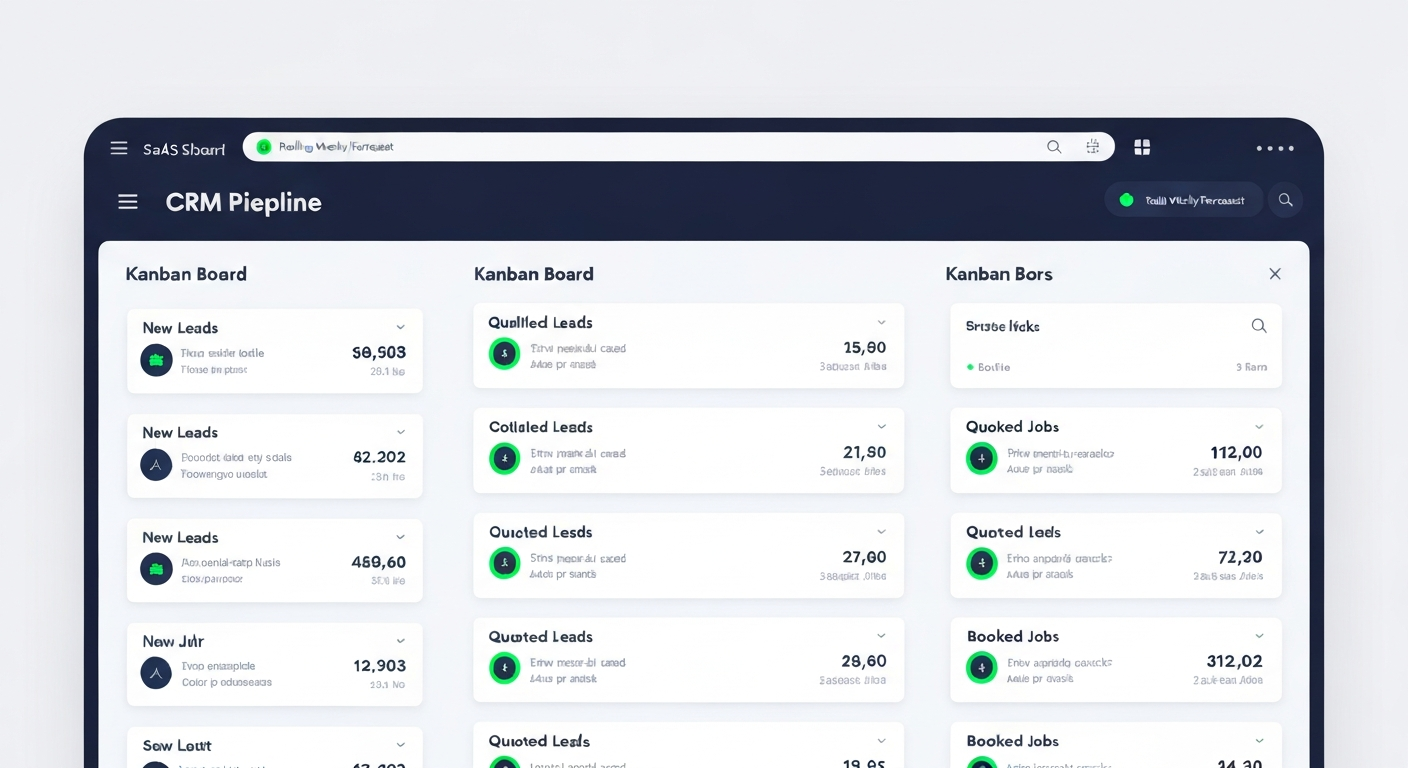Click the 72,20 value on the Quoted Leds card
The image size is (1408, 768).
(1240, 557)
